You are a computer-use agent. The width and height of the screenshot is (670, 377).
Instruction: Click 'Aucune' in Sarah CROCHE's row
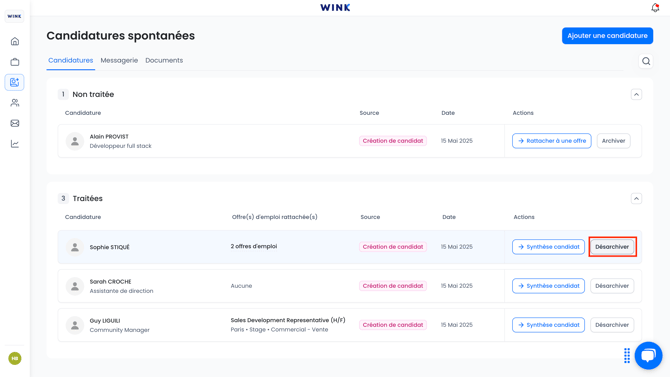[241, 286]
